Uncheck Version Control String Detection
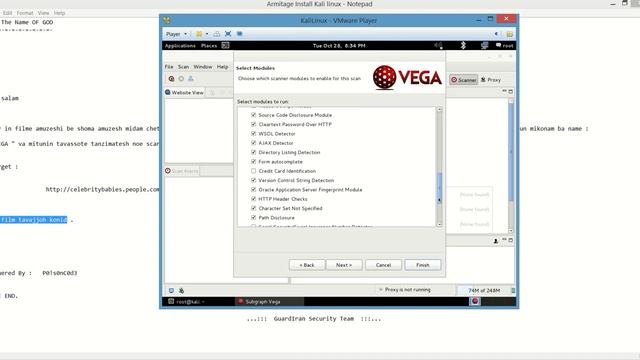This screenshot has height=360, width=640. pos(253,180)
